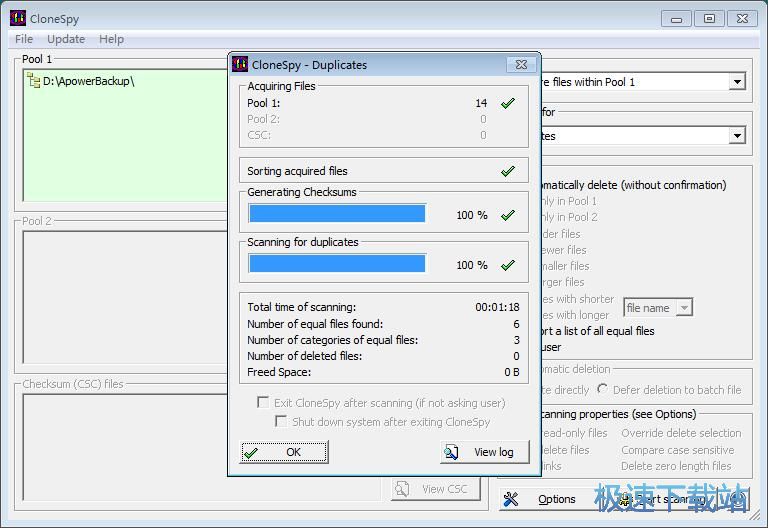768x528 pixels.
Task: Click the View CSC magnifier icon
Action: [x=402, y=488]
